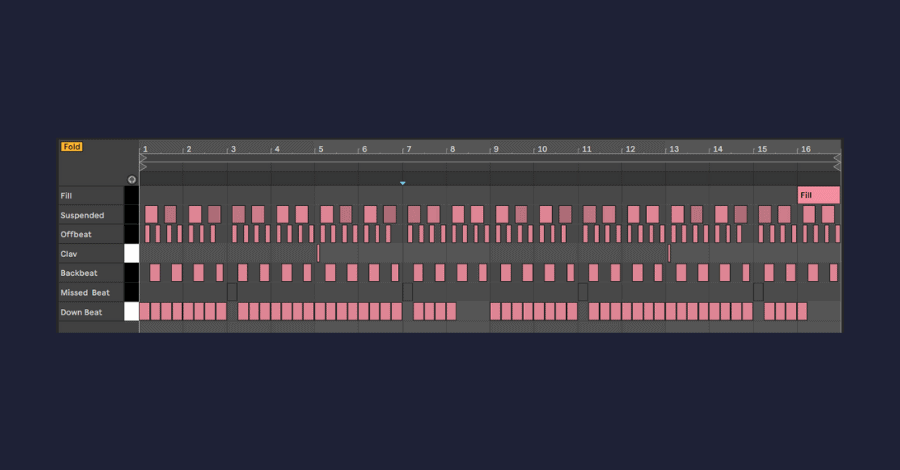Select the deactivated Missed Beat note at bar 11
The width and height of the screenshot is (900, 470).
pos(583,292)
